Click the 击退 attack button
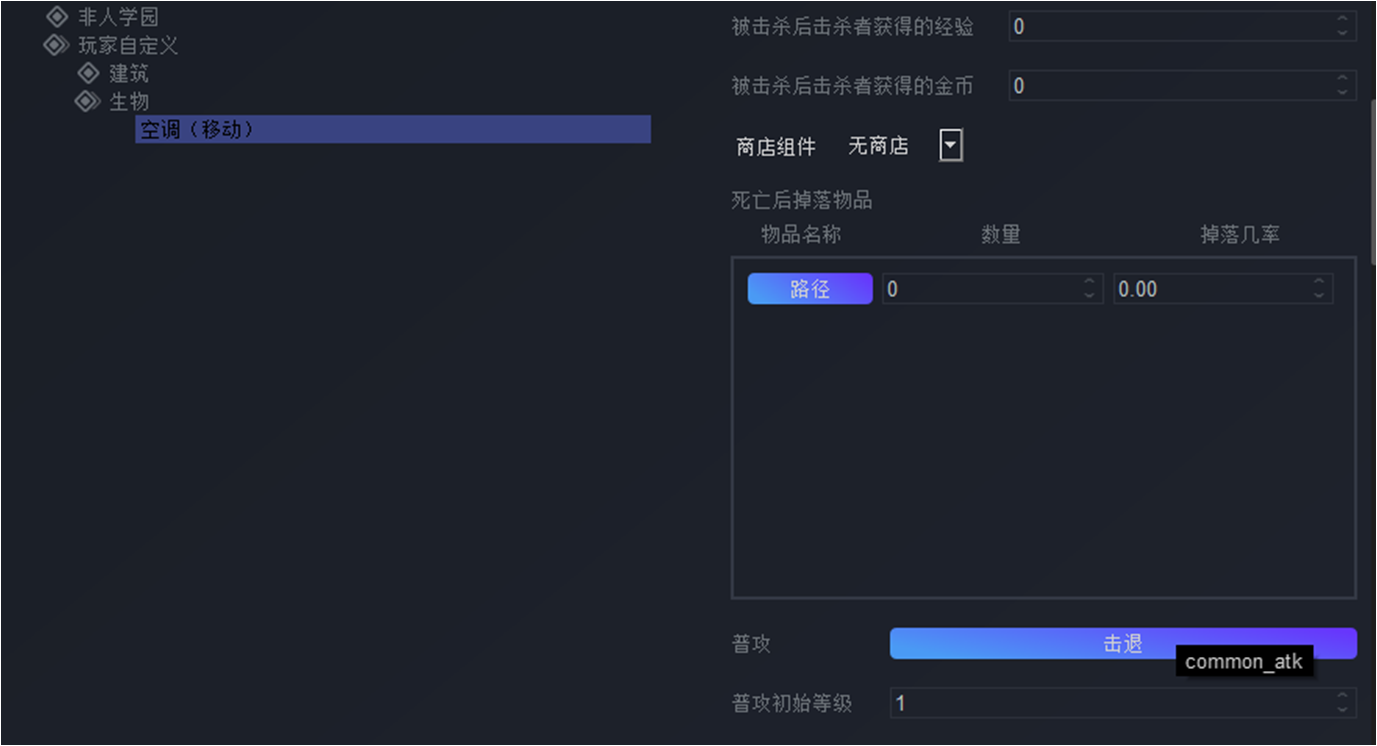1377x746 pixels. tap(1123, 644)
